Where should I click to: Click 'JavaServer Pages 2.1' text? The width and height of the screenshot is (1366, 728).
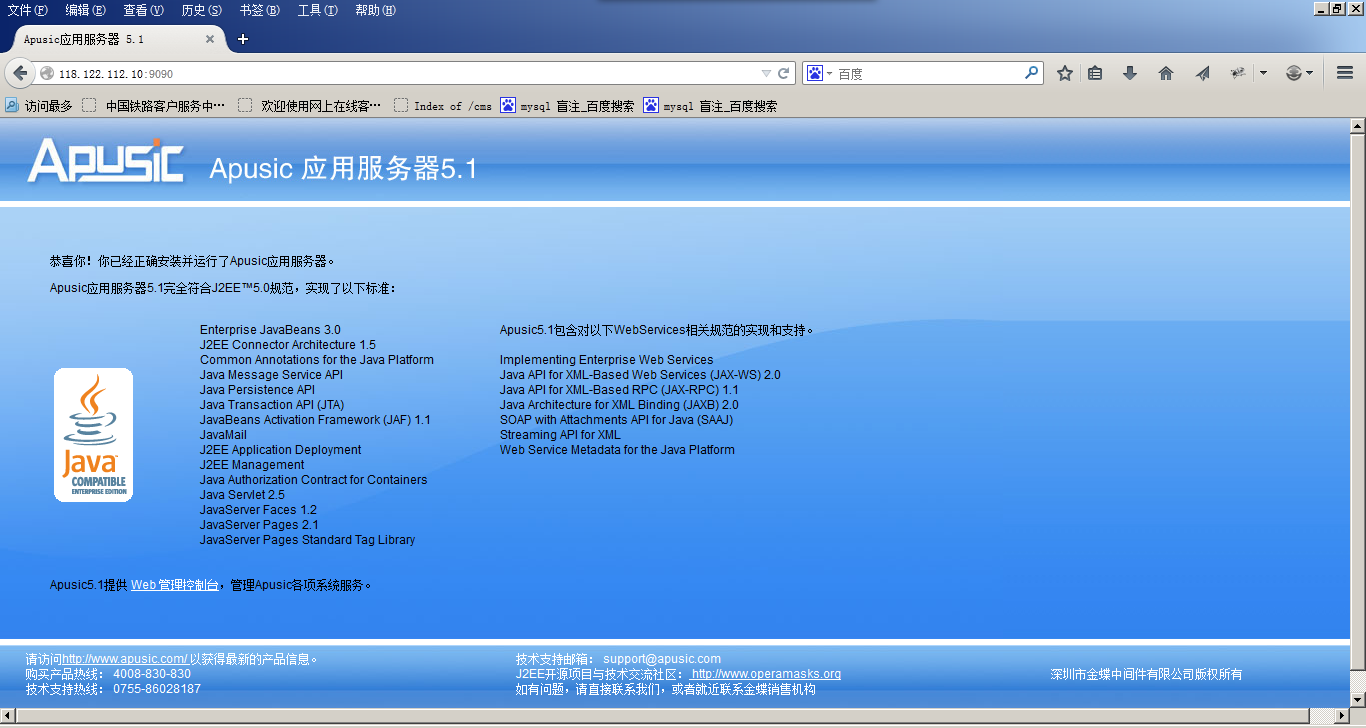point(259,525)
